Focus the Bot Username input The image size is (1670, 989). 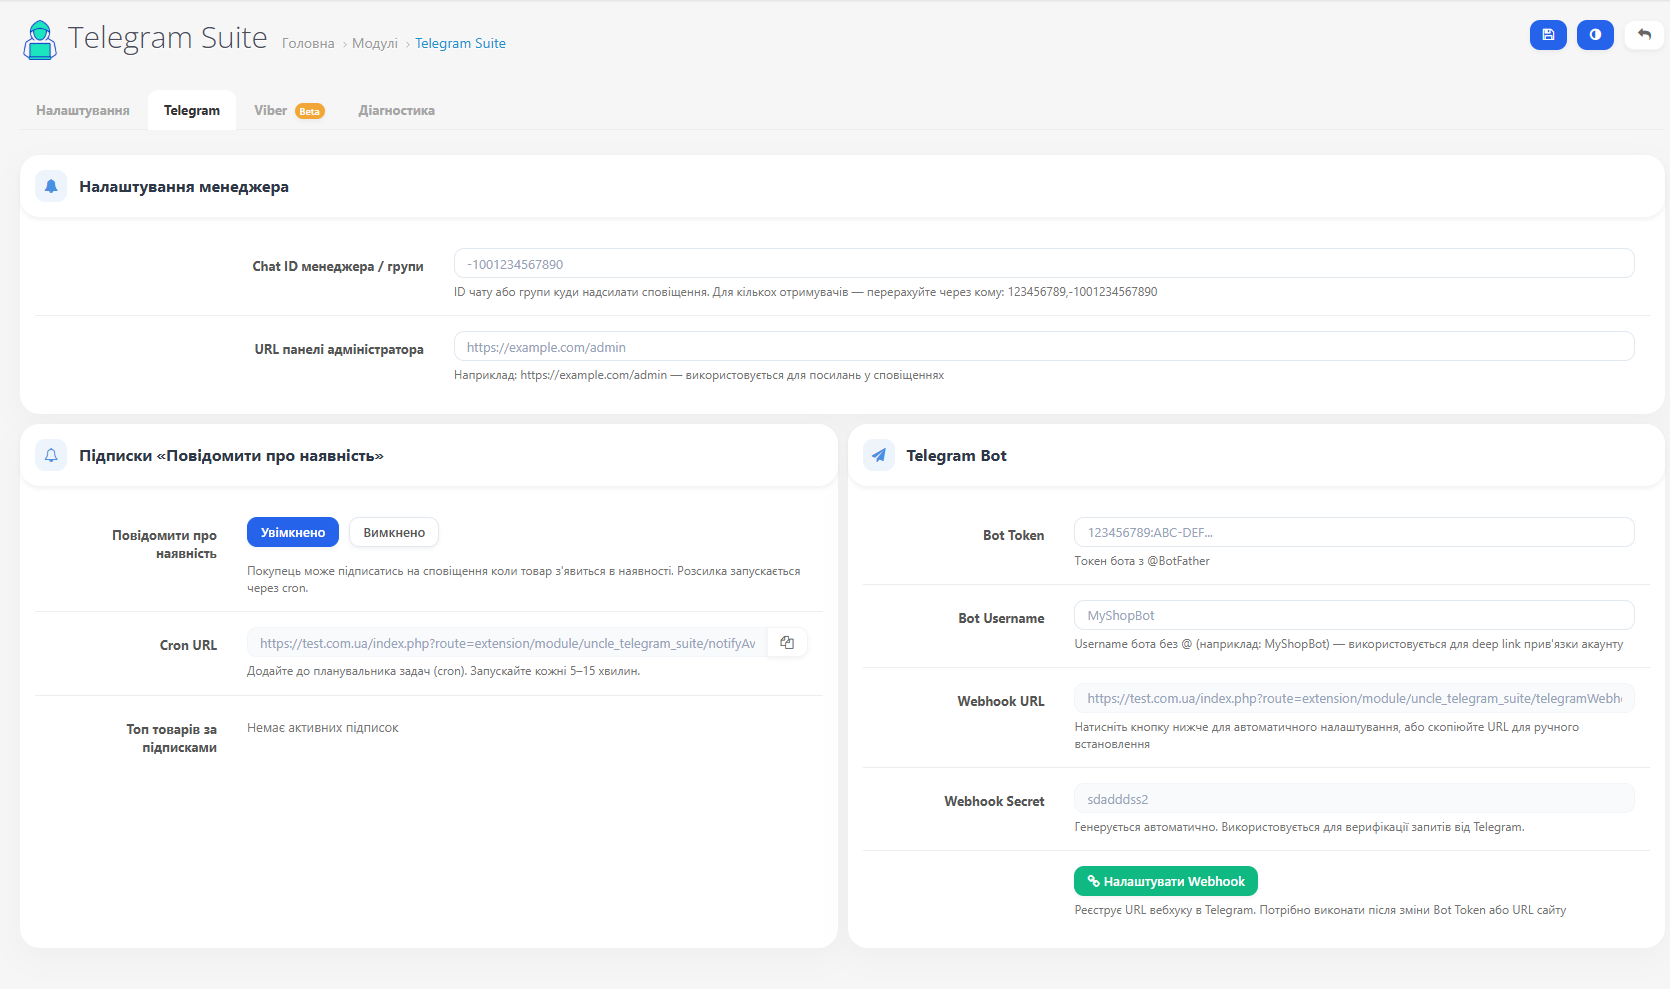[1354, 615]
